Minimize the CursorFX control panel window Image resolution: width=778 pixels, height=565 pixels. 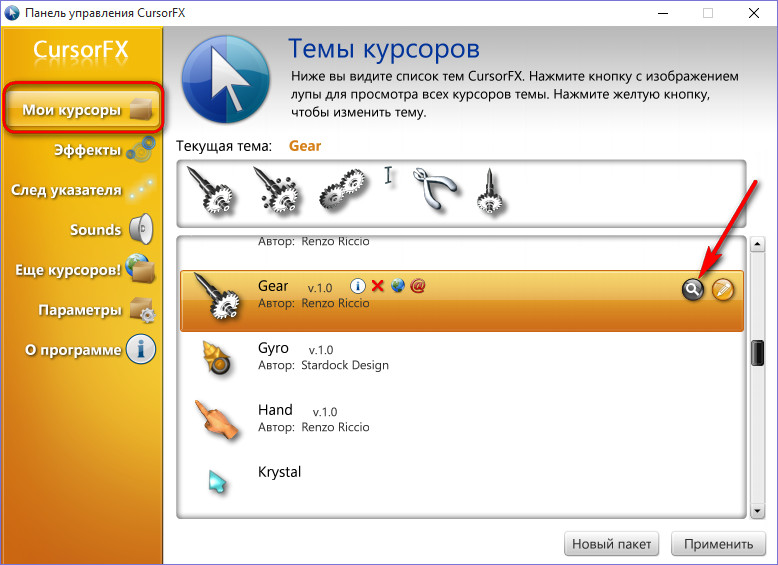tap(663, 13)
